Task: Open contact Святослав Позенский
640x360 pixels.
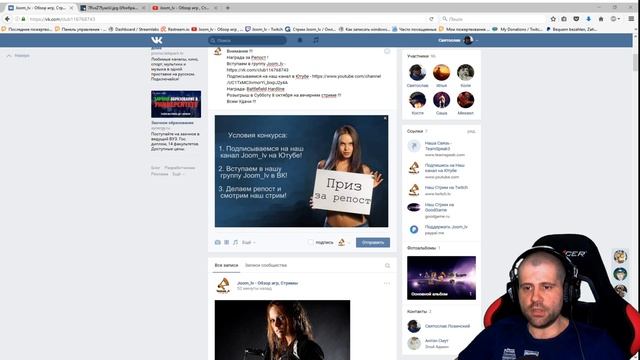Action: point(447,326)
